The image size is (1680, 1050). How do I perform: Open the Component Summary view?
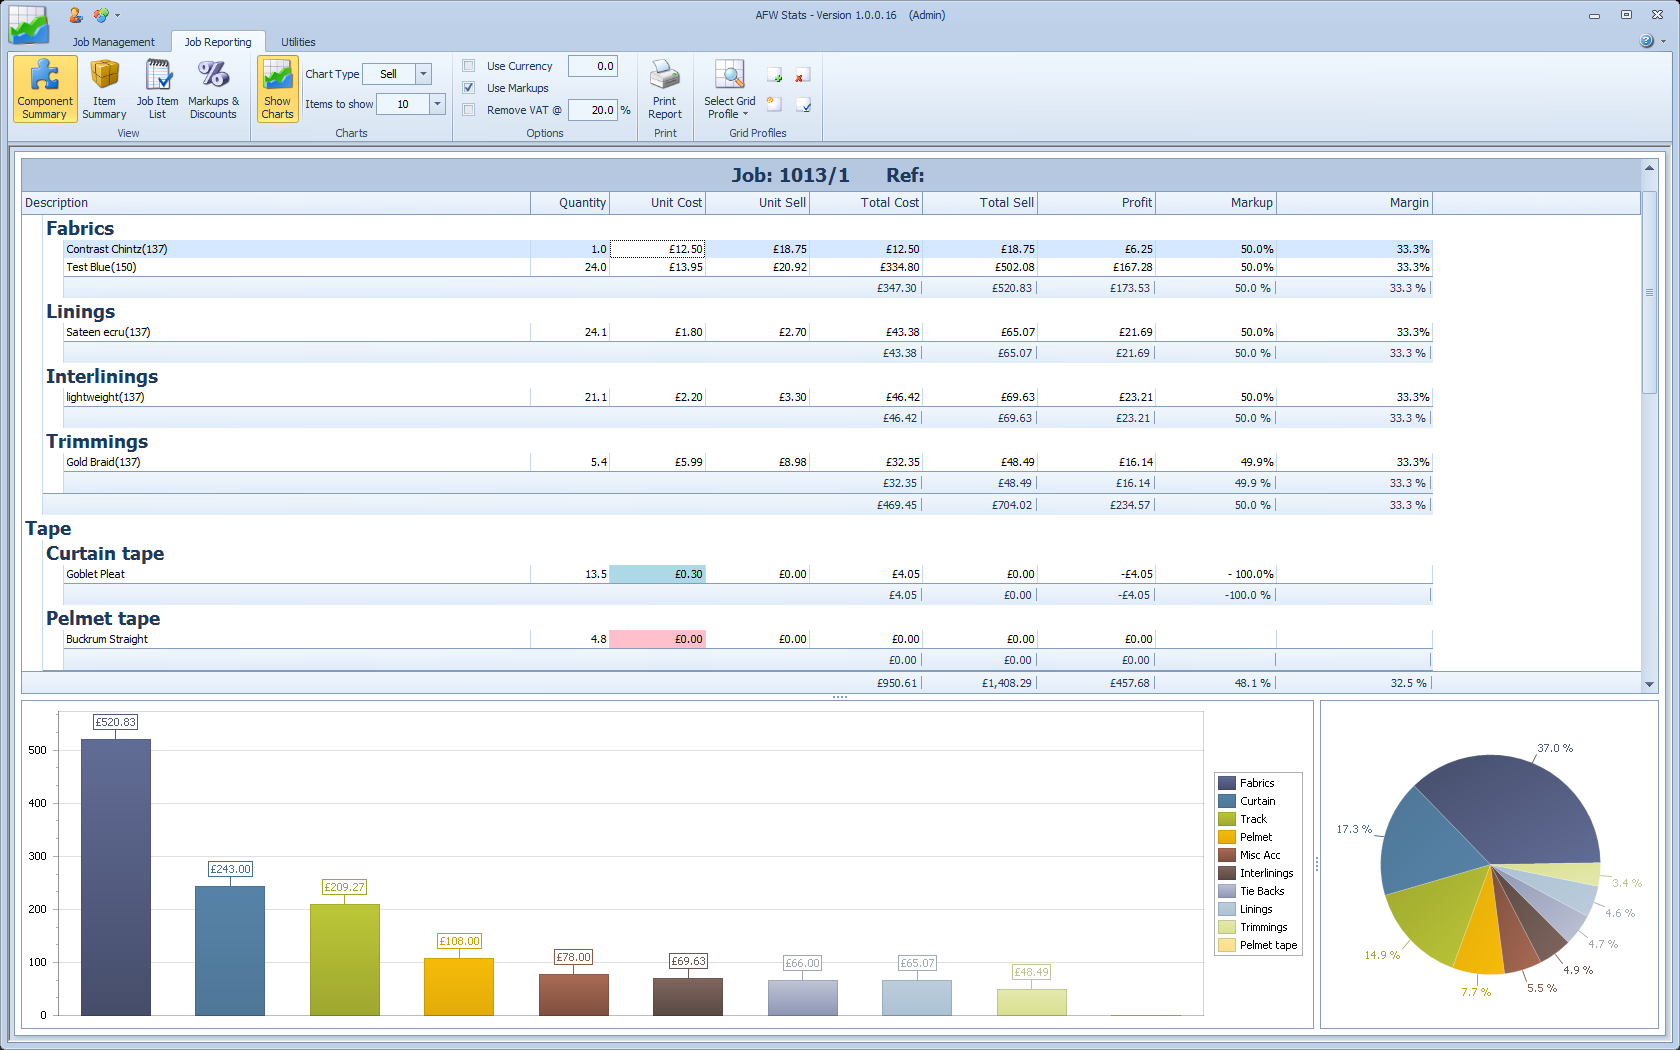tap(45, 89)
